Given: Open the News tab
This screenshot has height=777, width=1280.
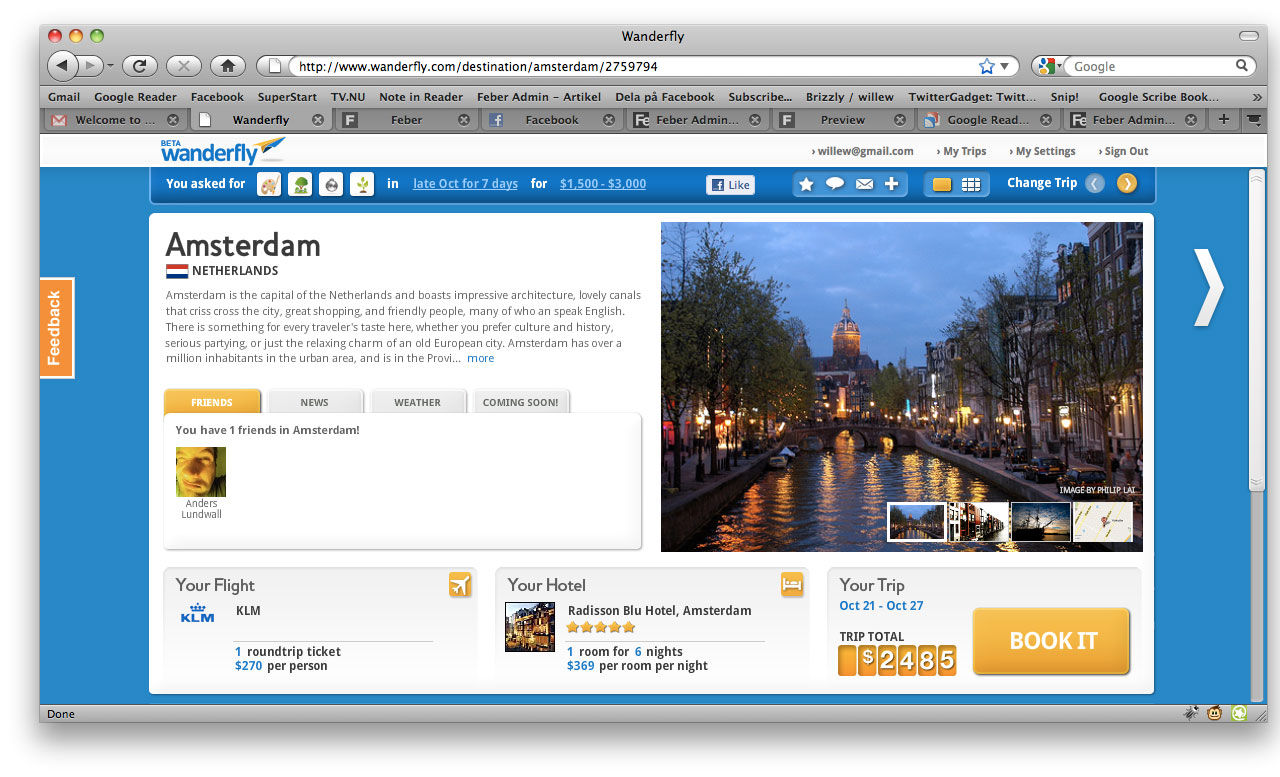Looking at the screenshot, I should coord(314,402).
